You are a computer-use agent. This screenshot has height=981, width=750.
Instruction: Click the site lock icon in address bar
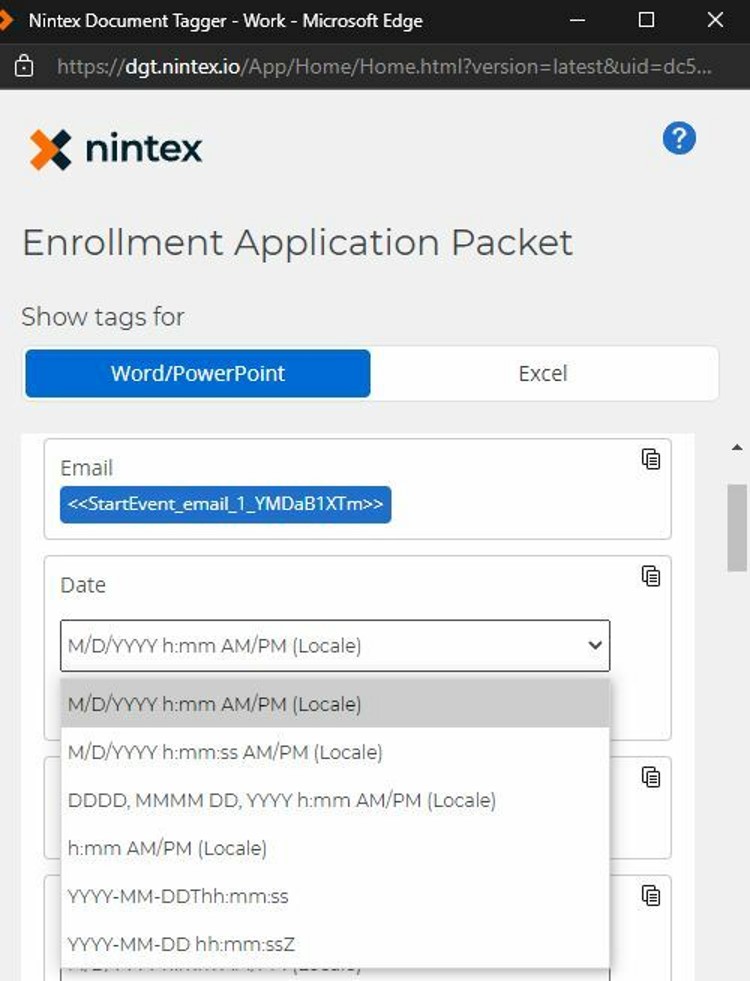[x=24, y=67]
